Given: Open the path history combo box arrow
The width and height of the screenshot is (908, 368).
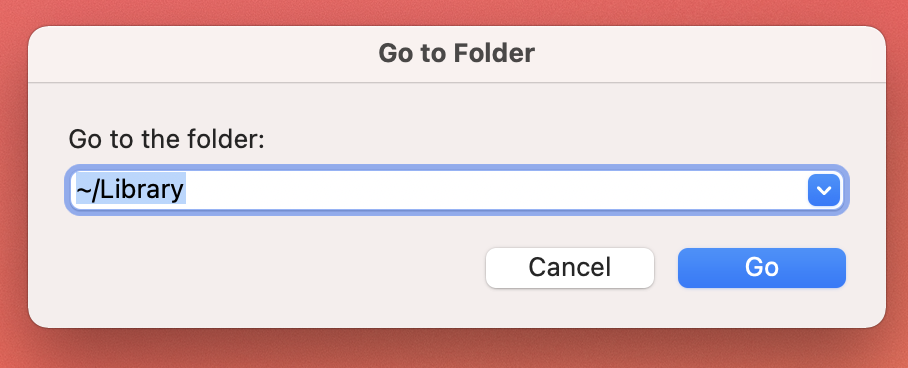Looking at the screenshot, I should coord(823,190).
